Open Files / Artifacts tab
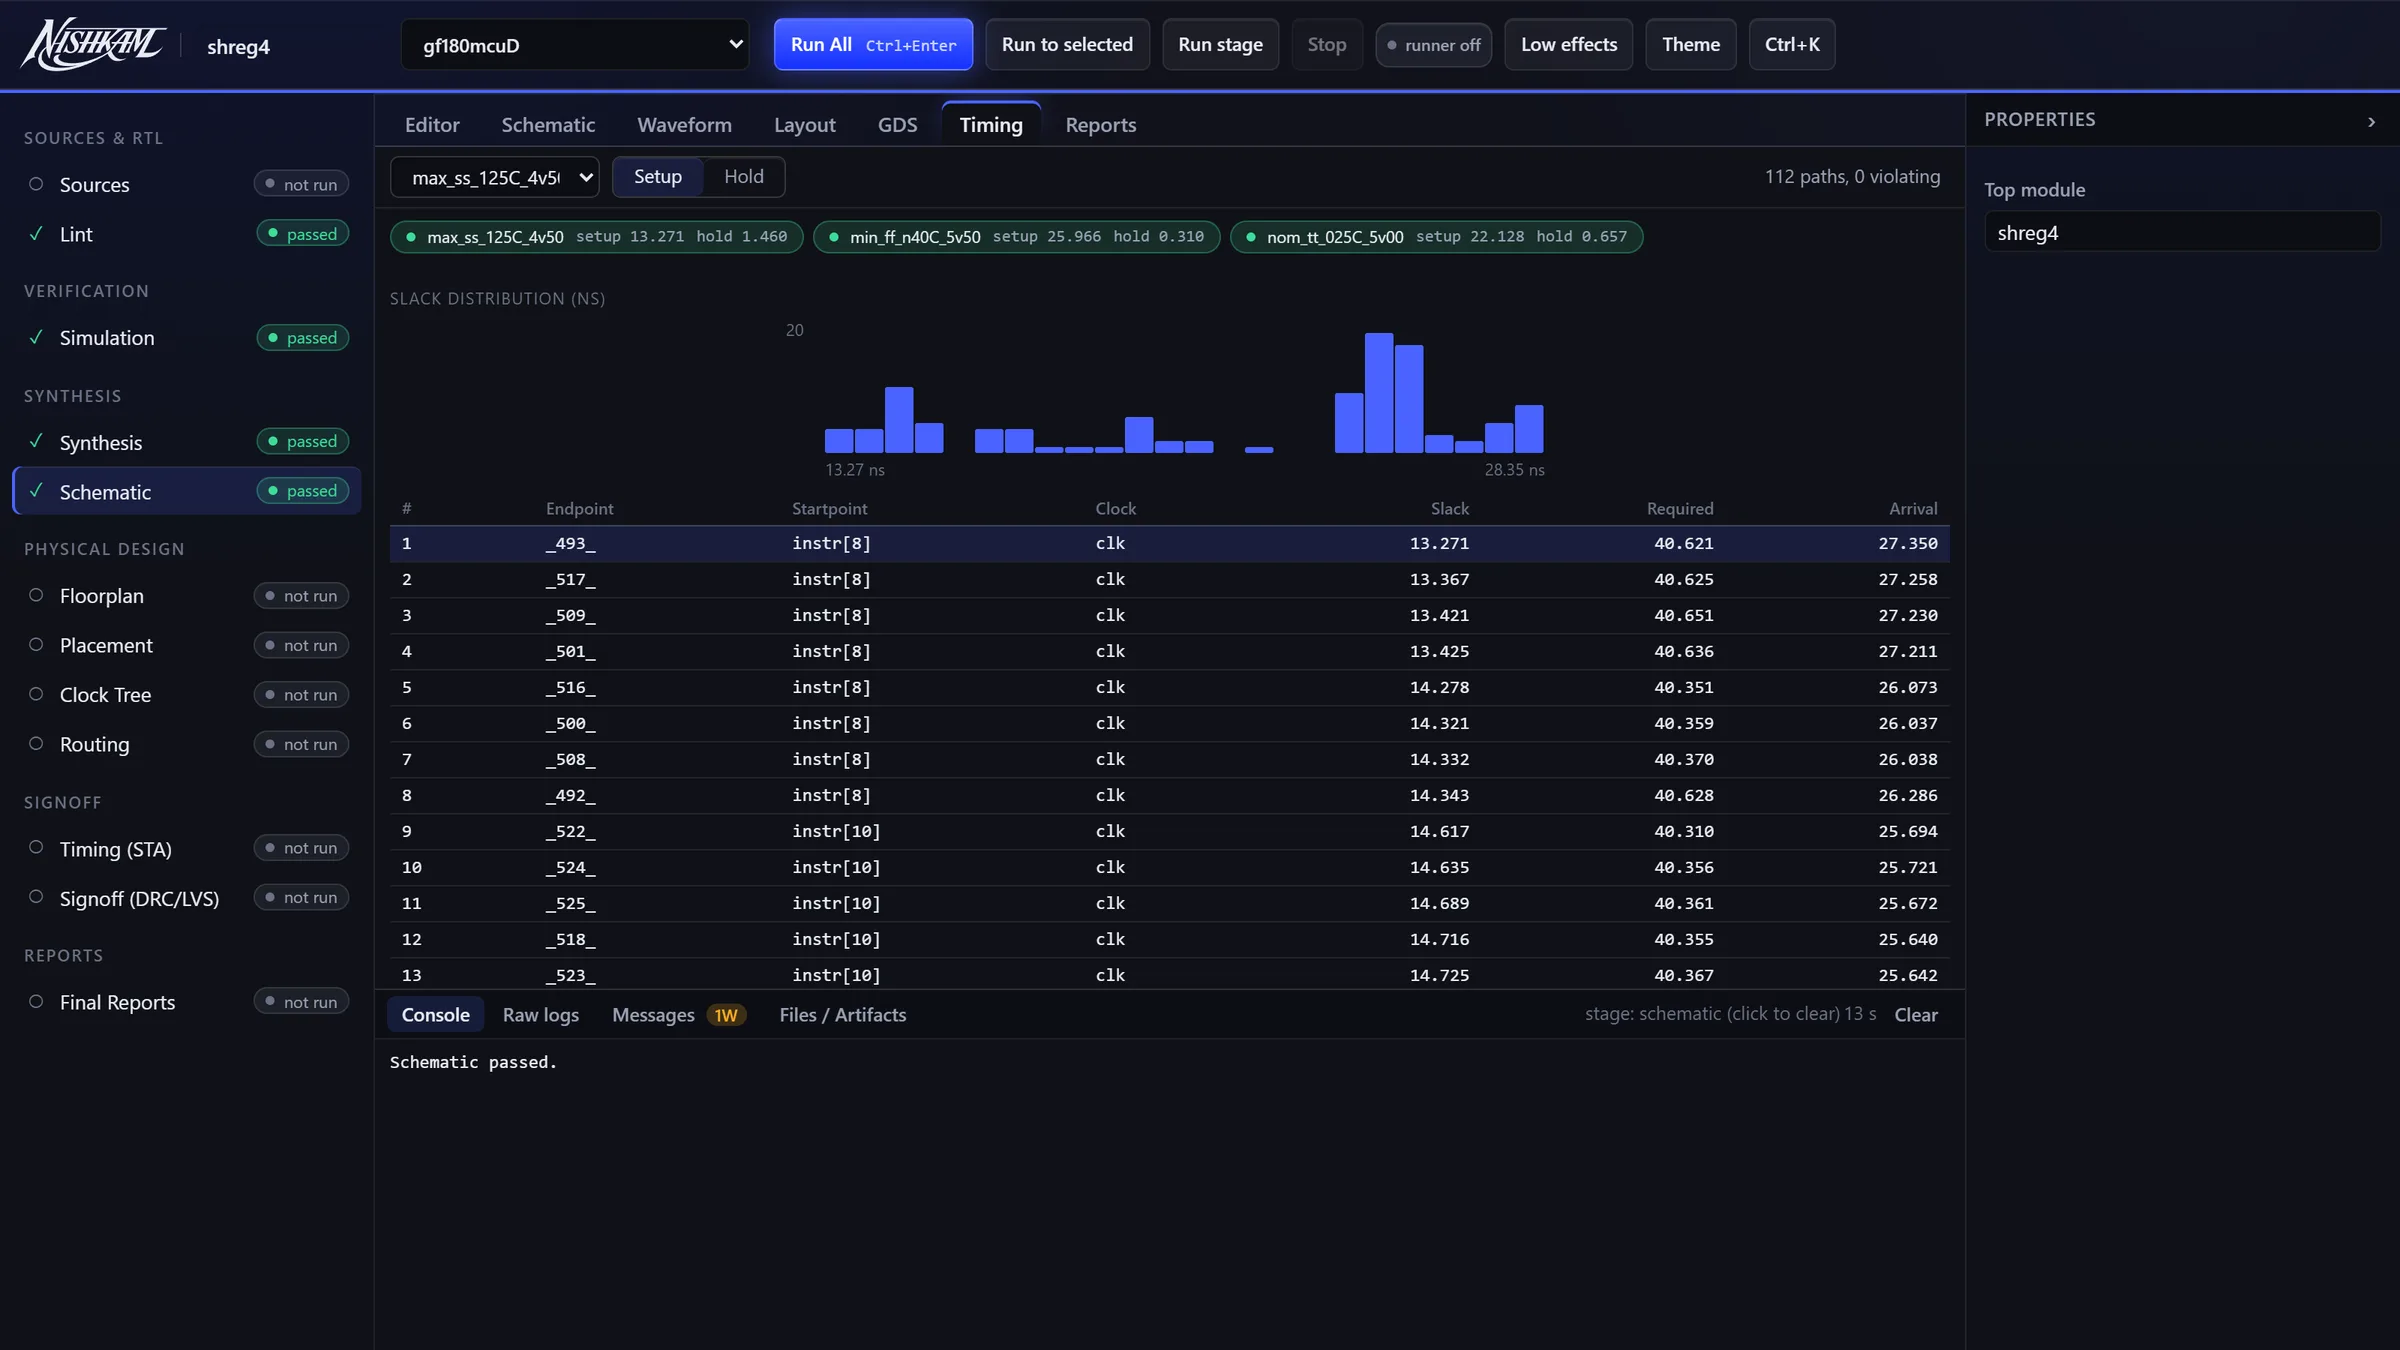This screenshot has height=1350, width=2400. point(843,1015)
